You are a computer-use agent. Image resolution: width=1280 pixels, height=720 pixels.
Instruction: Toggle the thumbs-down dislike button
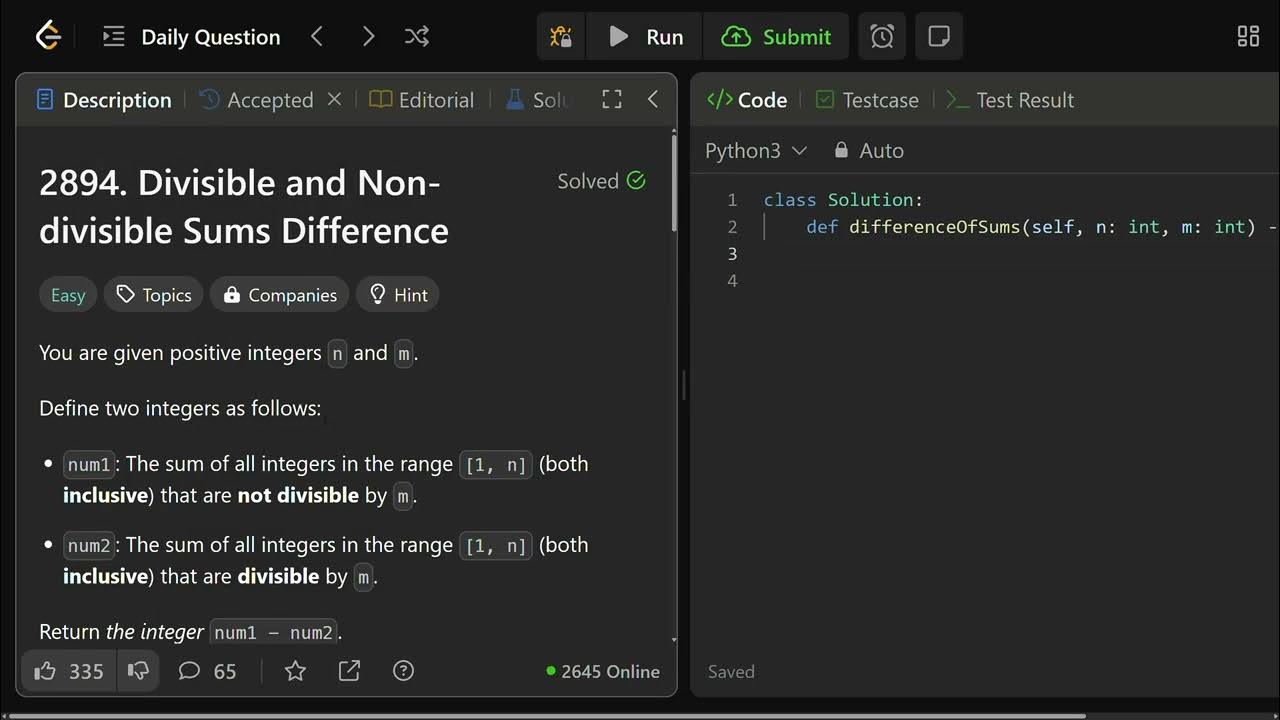pyautogui.click(x=138, y=671)
